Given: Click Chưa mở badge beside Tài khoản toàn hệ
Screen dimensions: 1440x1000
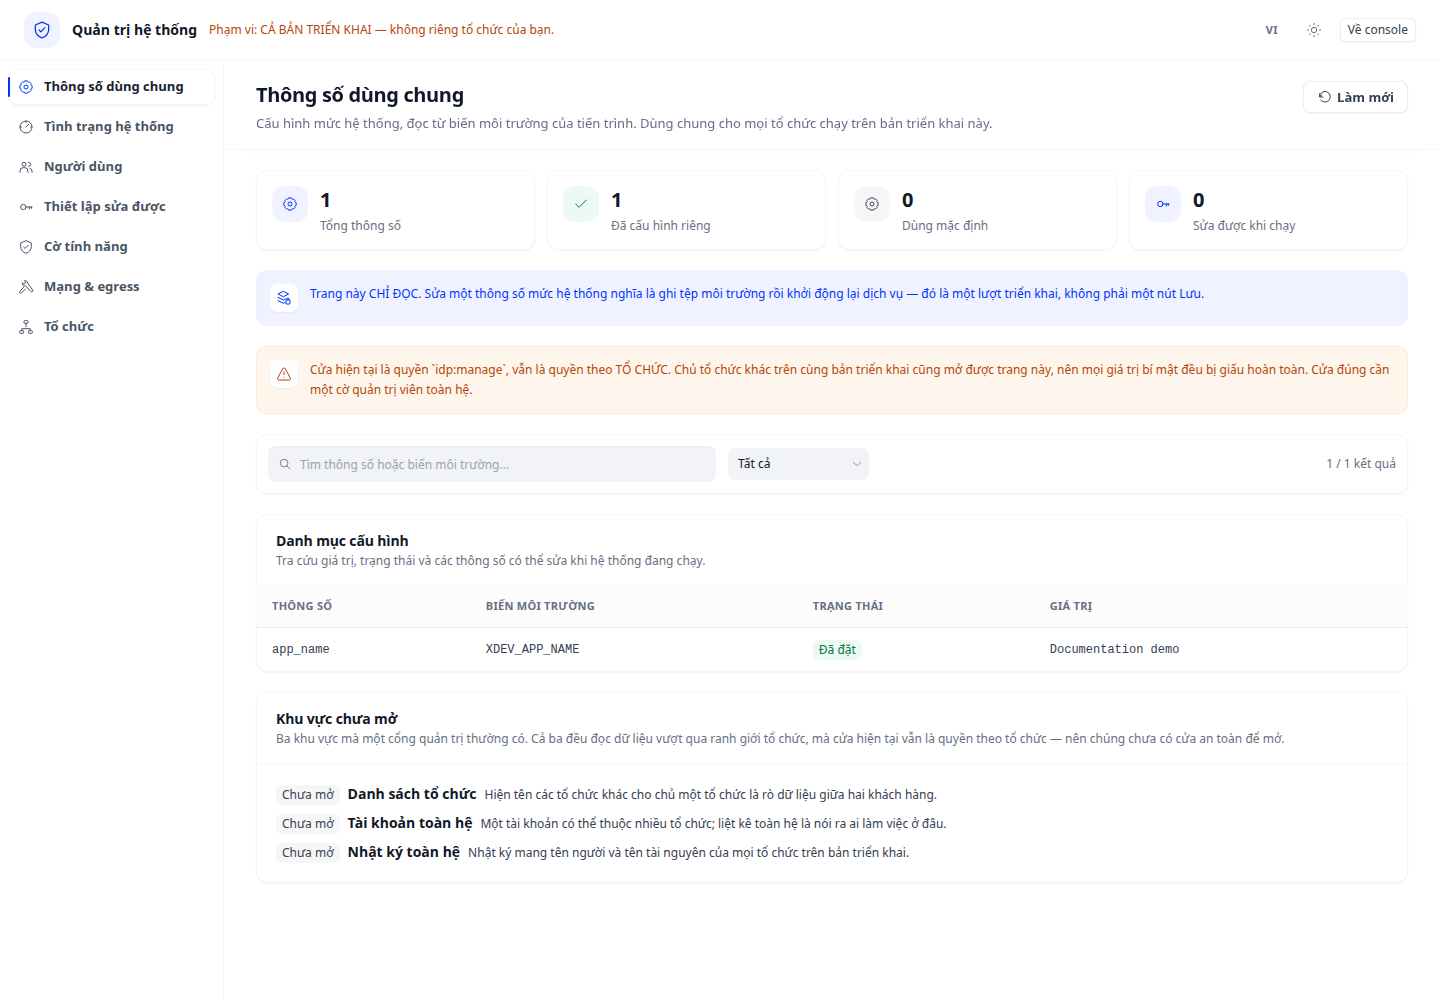Looking at the screenshot, I should click(x=308, y=824).
